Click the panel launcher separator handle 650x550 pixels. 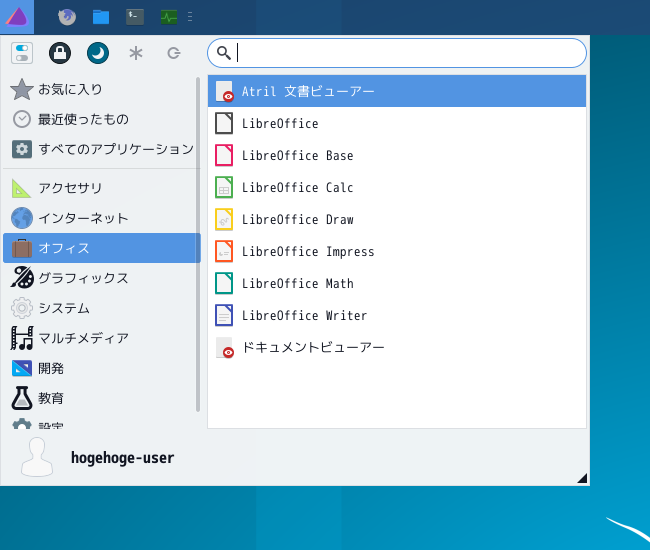(x=190, y=17)
